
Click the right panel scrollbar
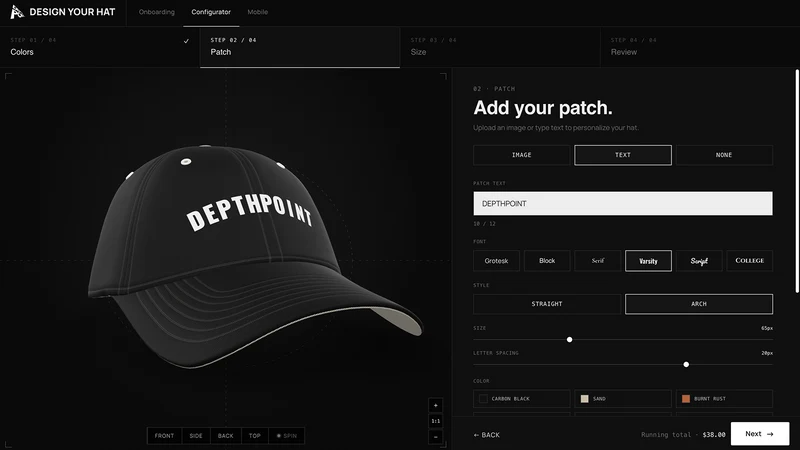(x=797, y=181)
